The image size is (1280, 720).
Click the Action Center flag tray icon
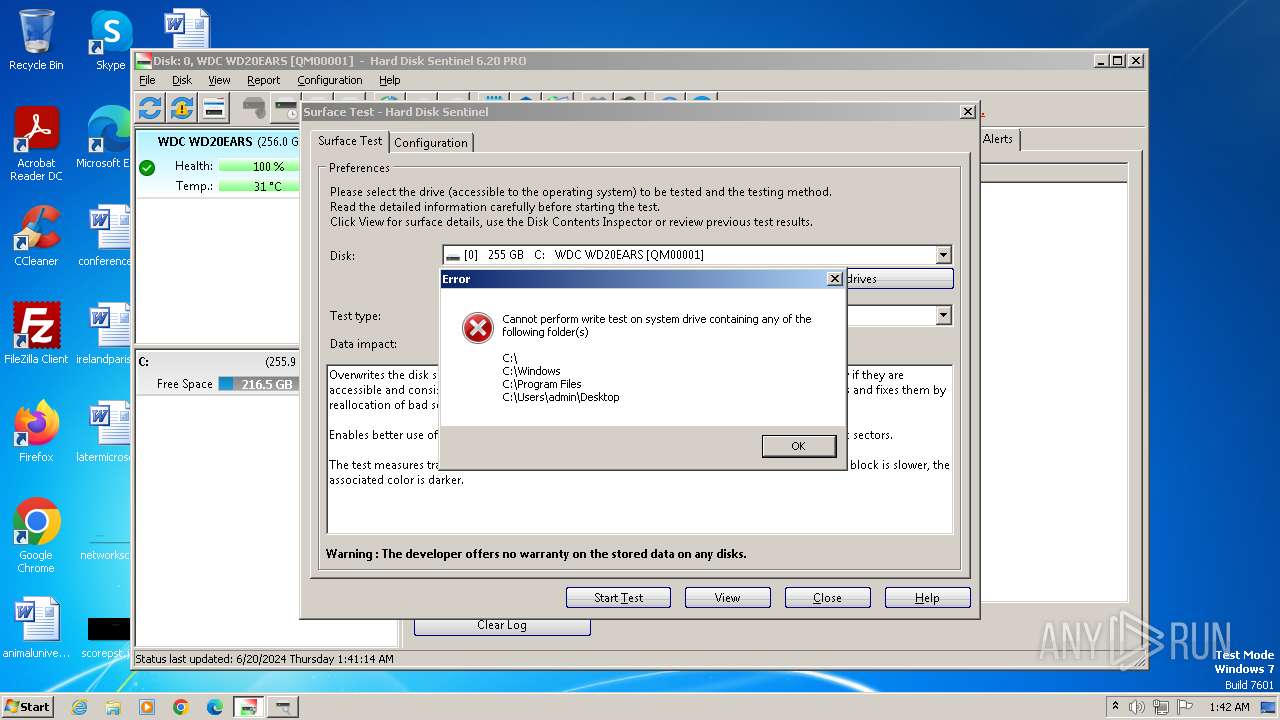pos(1185,707)
